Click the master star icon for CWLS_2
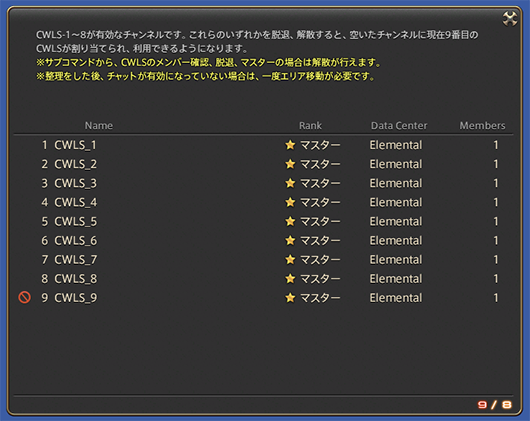 pos(290,164)
